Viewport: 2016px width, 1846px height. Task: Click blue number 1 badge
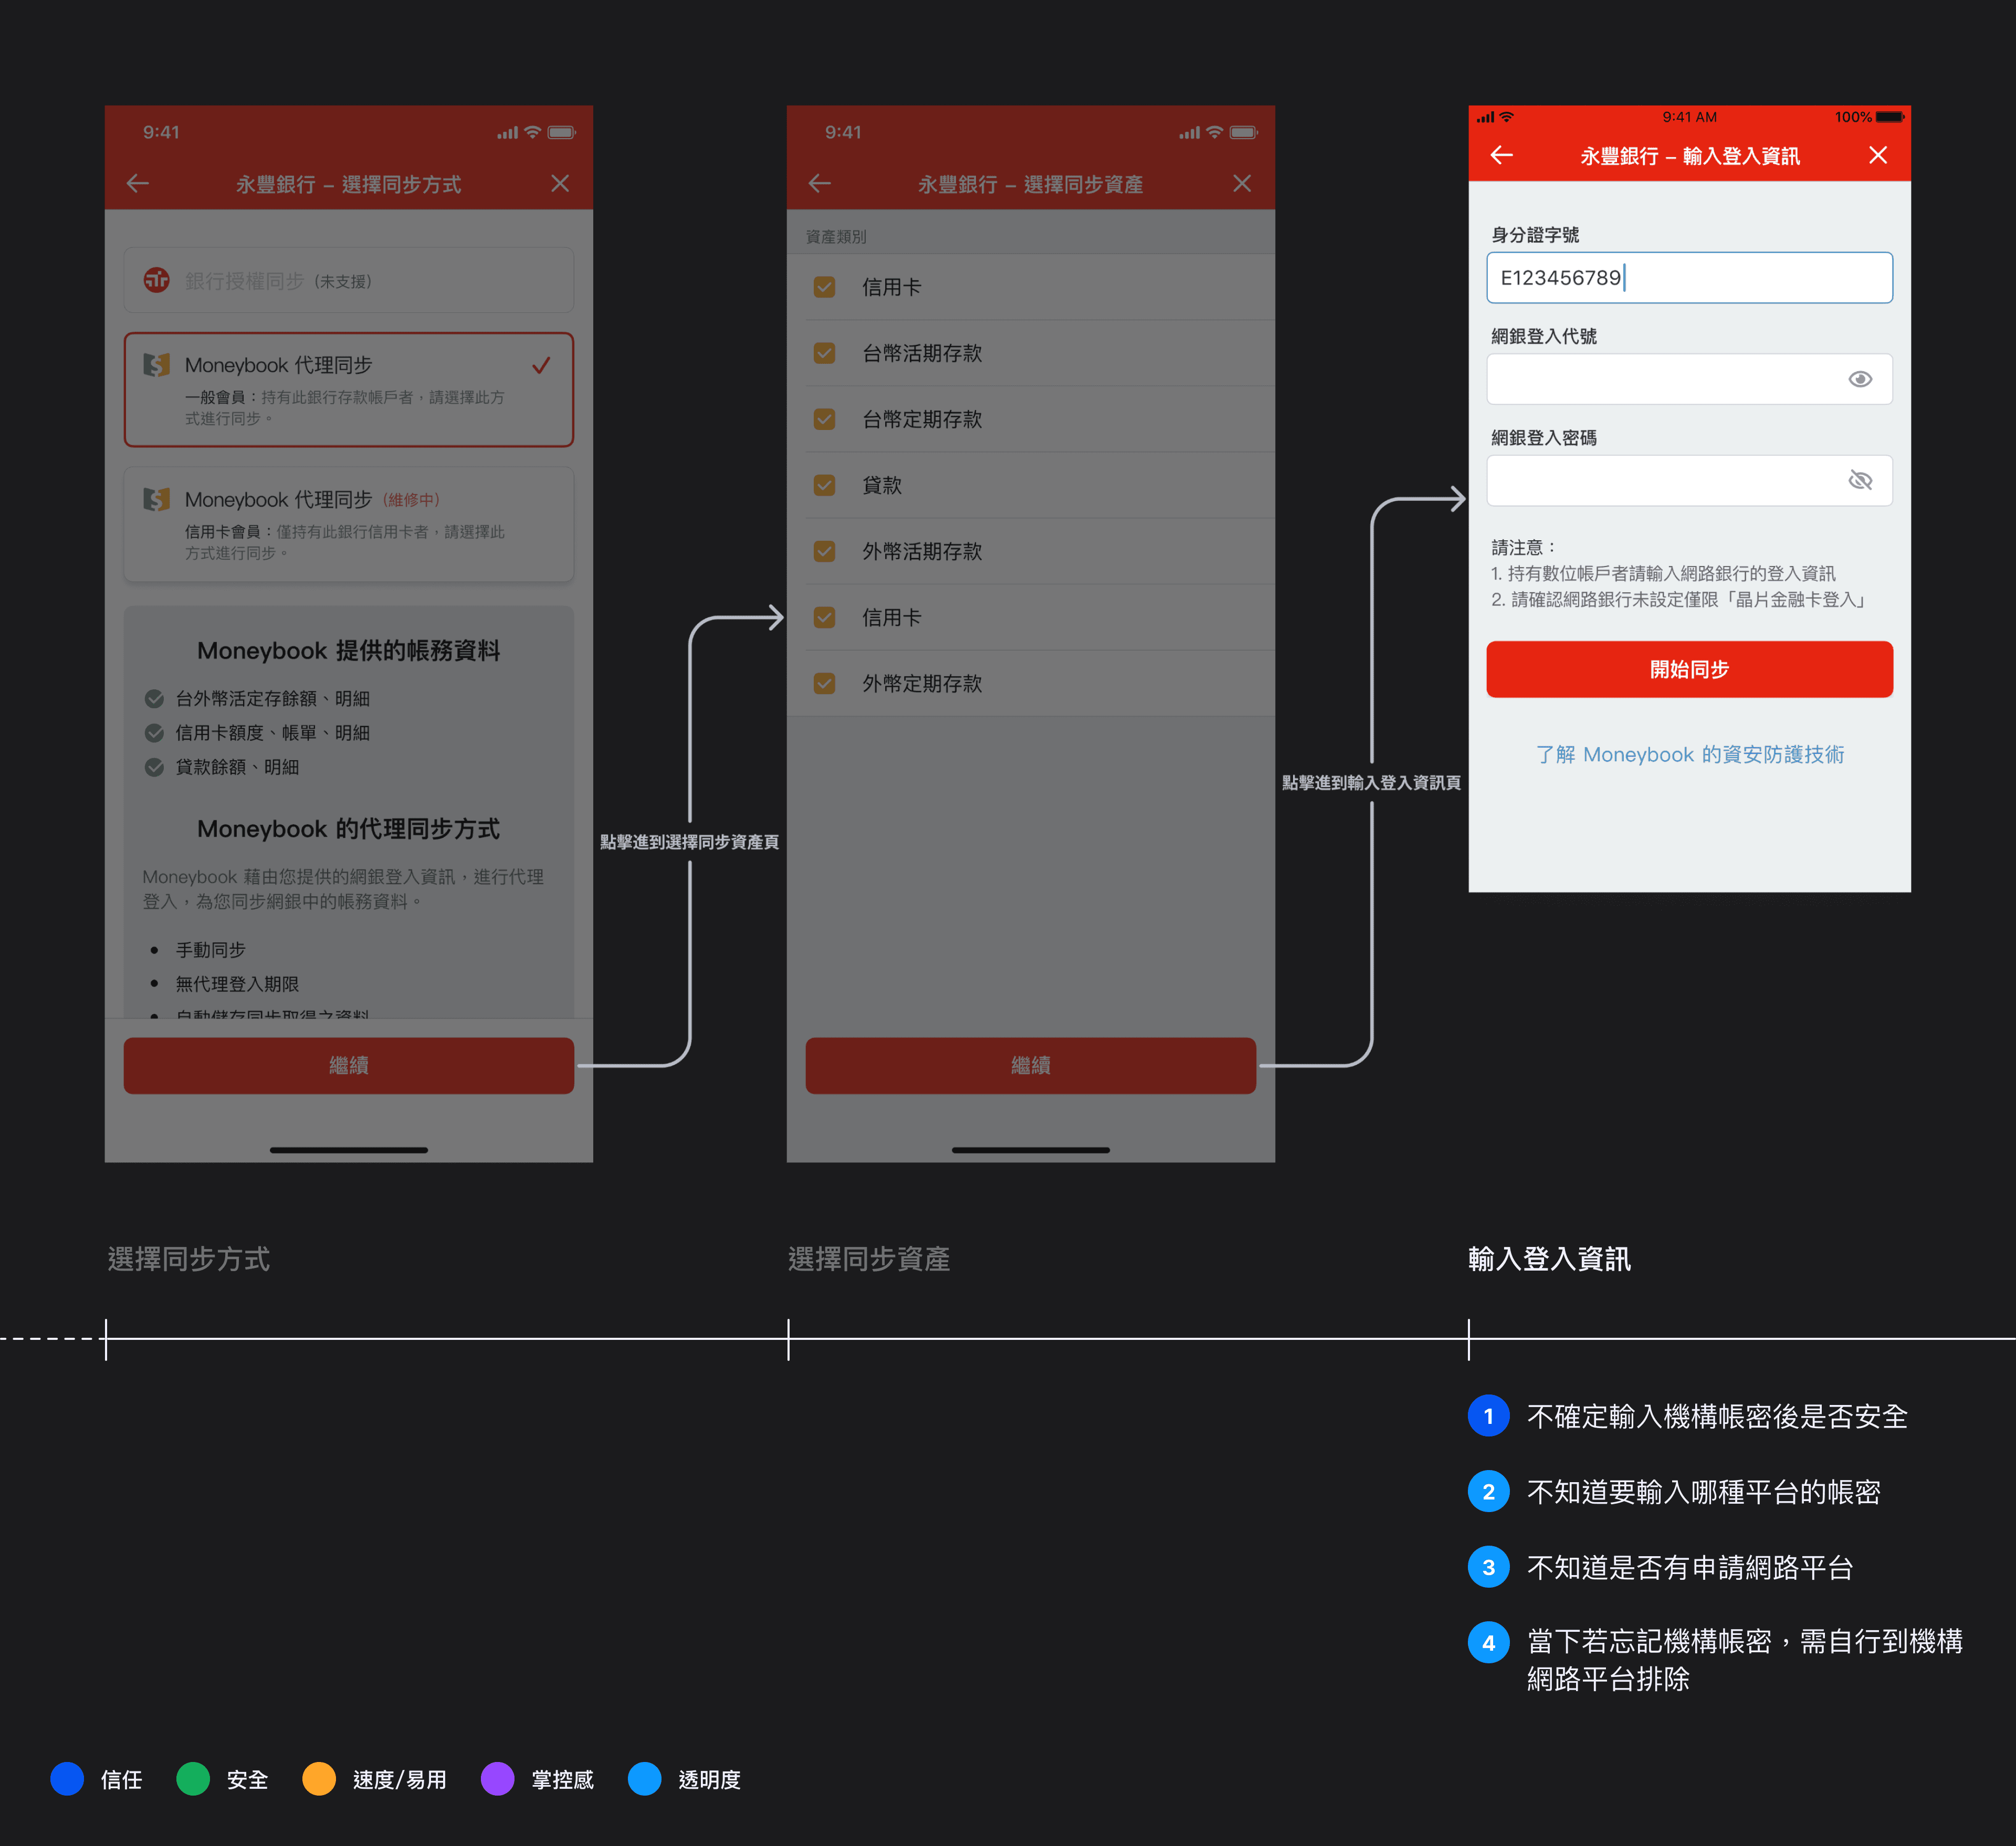(1488, 1416)
